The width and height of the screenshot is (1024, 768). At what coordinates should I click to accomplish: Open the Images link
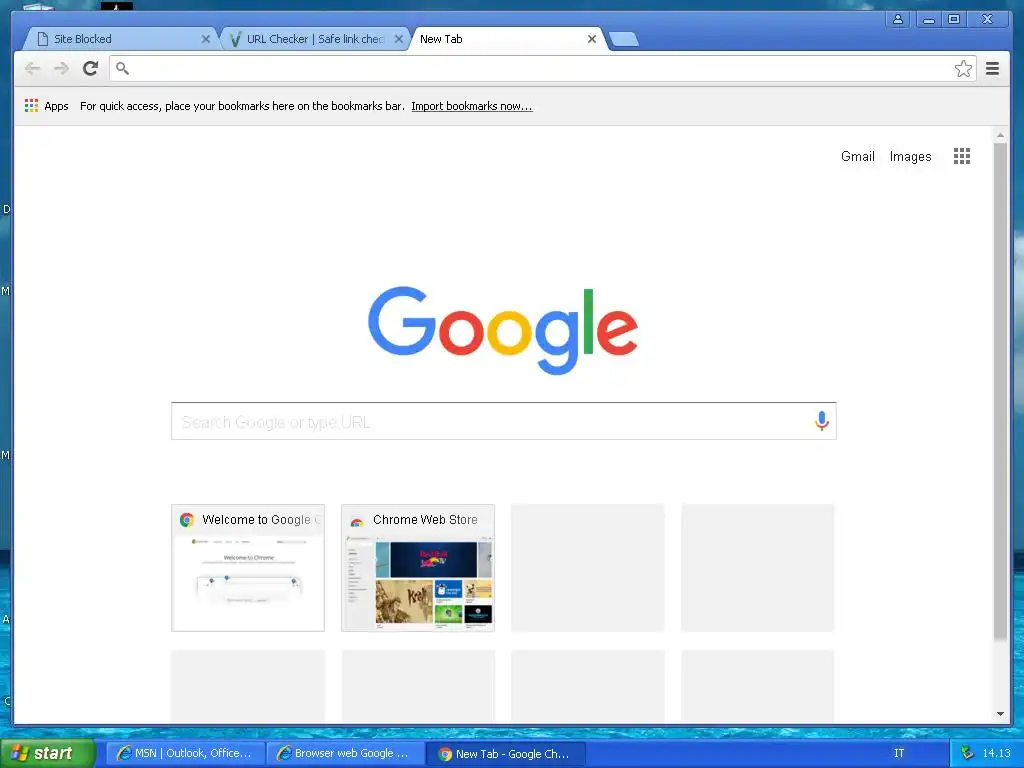coord(910,157)
